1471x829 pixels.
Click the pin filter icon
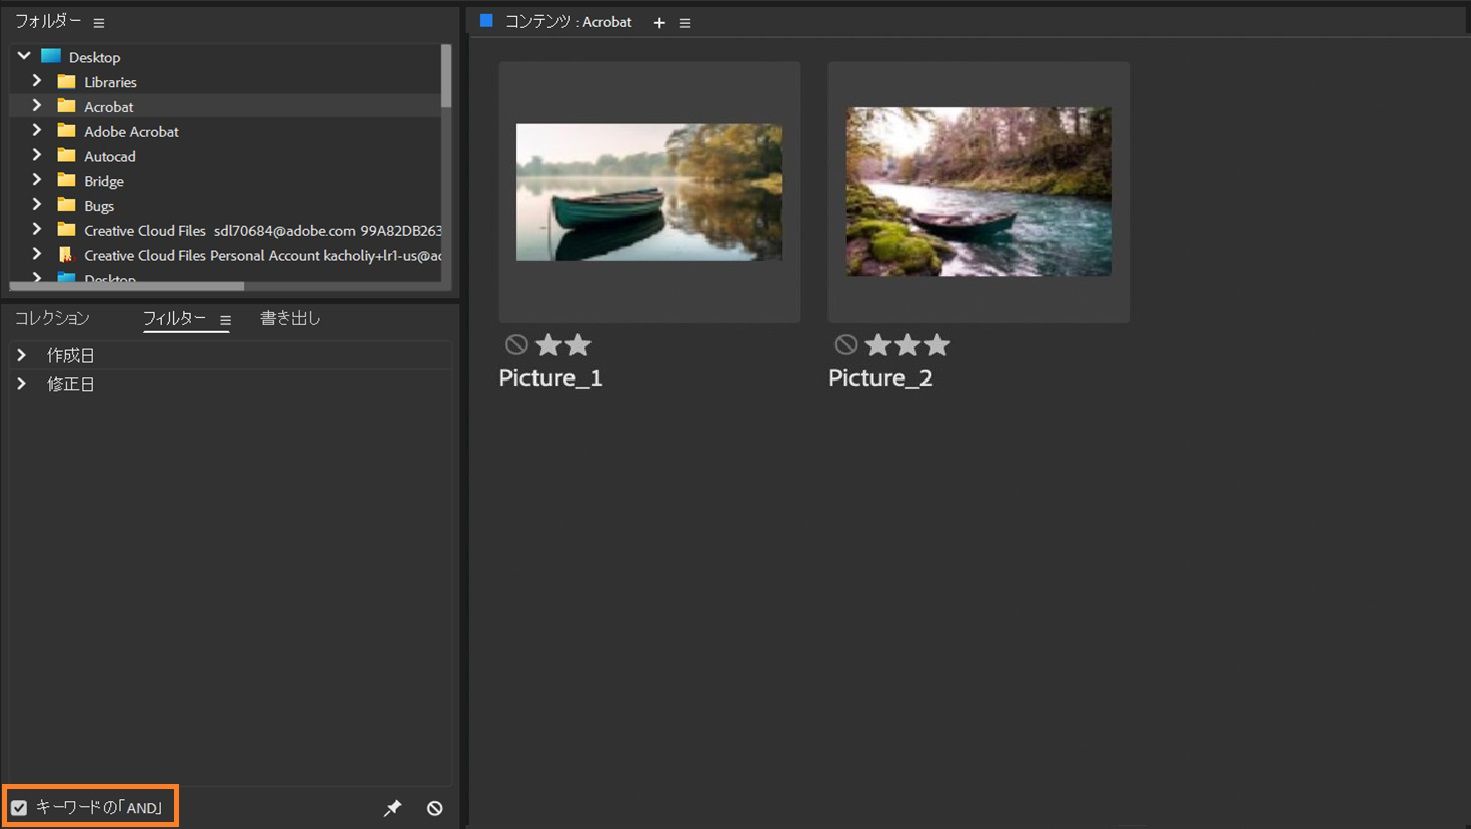click(392, 808)
